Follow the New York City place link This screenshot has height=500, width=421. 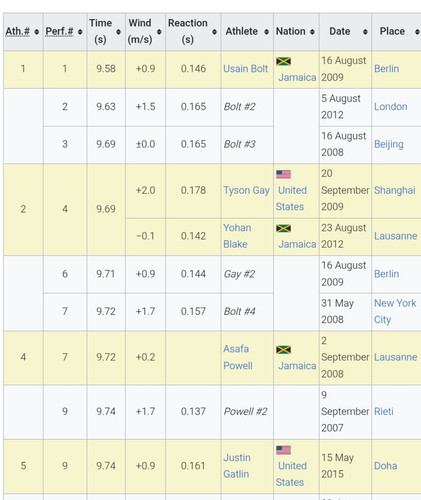tap(395, 311)
